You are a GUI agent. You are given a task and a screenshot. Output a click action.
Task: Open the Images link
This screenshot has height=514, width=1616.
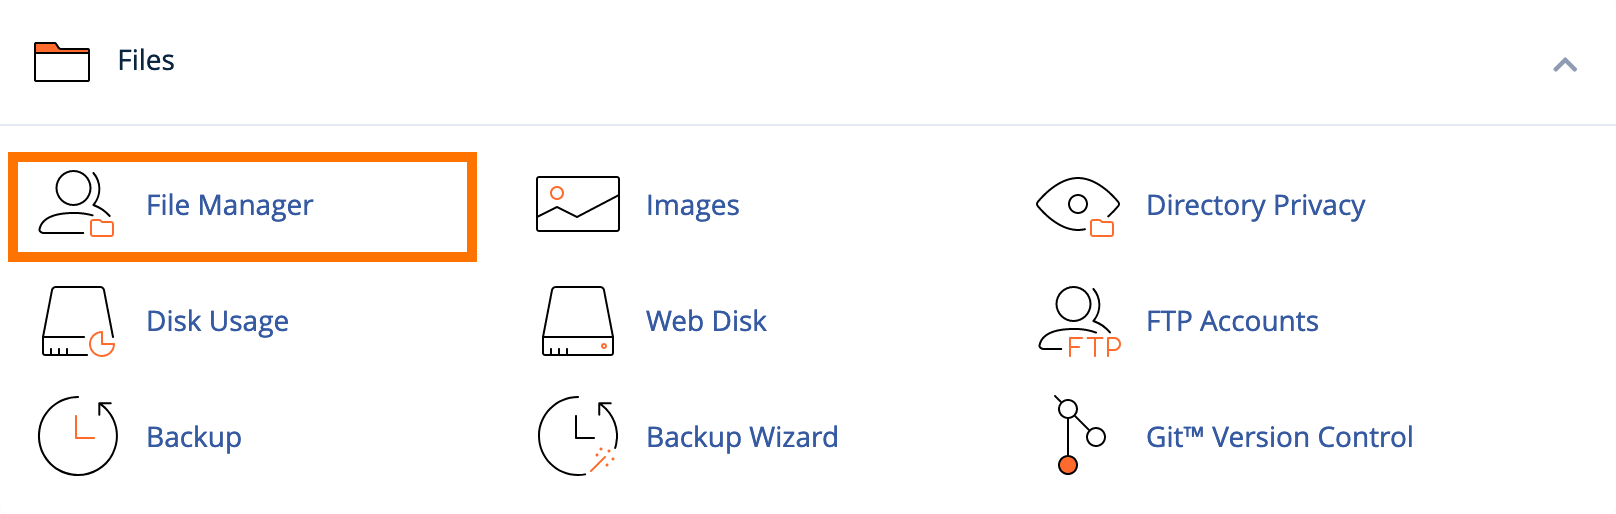tap(692, 205)
